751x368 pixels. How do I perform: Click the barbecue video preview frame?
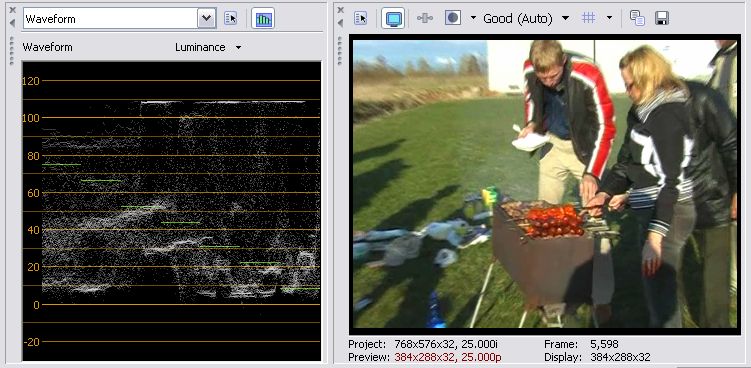pyautogui.click(x=545, y=184)
